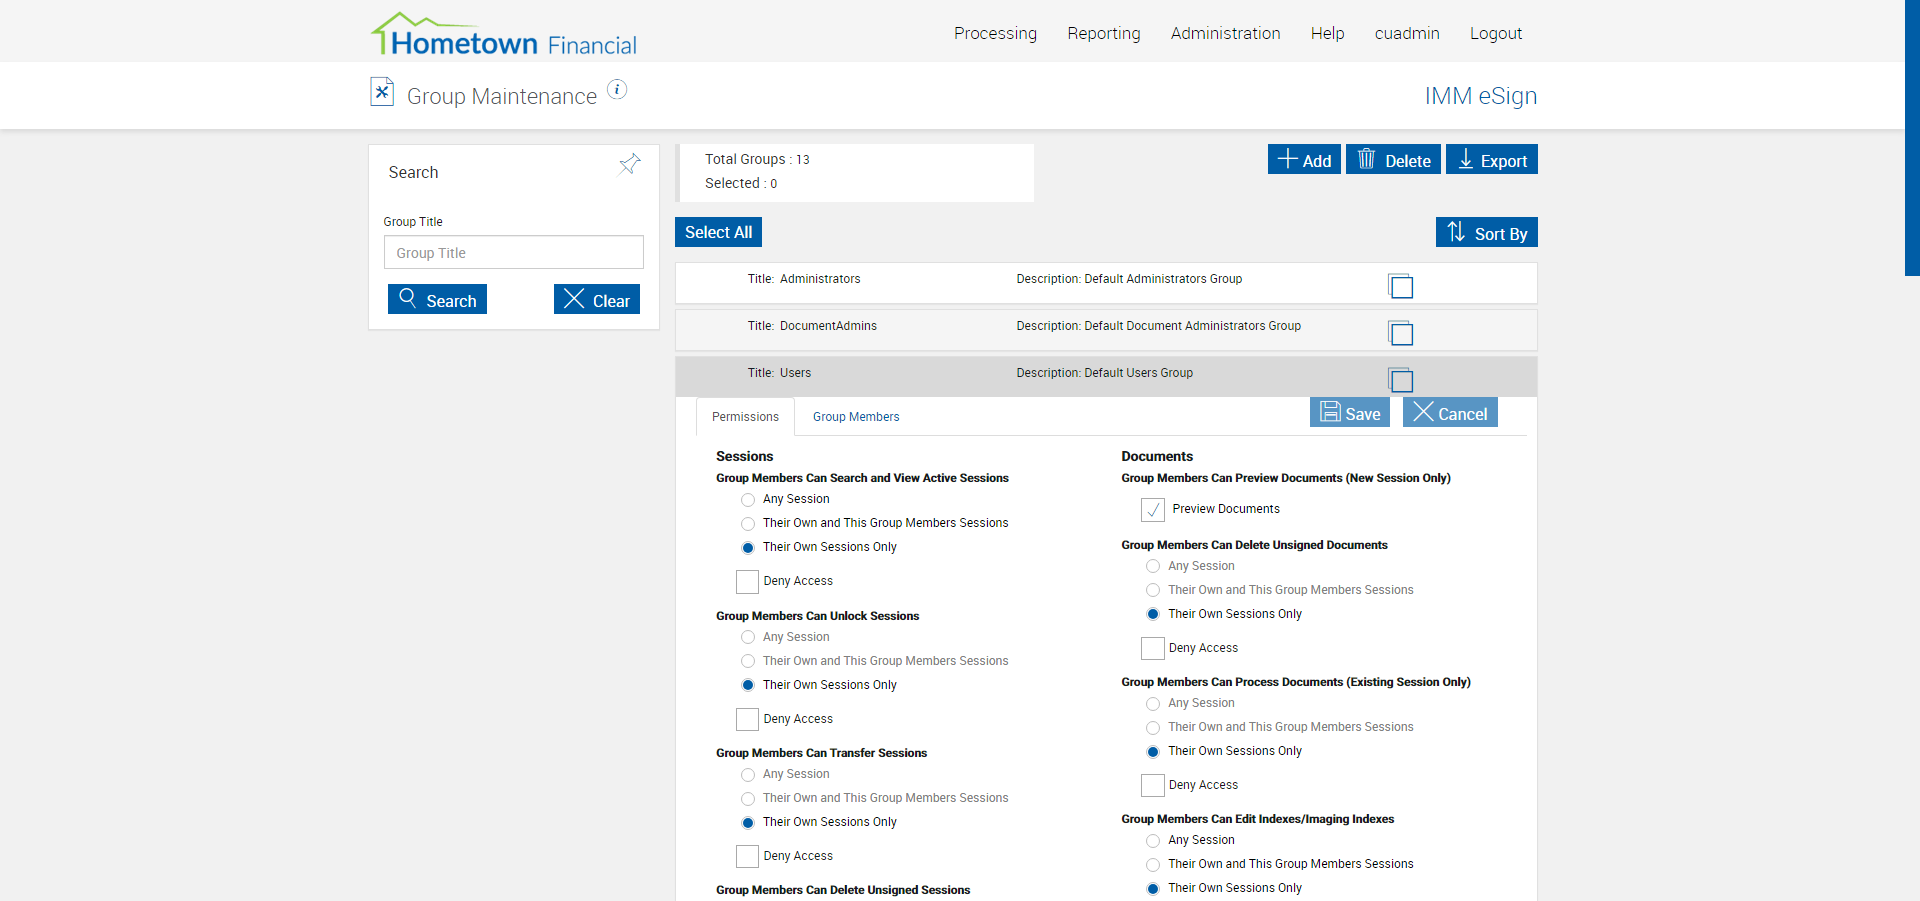Select Any Session under Search and View Active Sessions
1920x901 pixels.
pos(748,500)
